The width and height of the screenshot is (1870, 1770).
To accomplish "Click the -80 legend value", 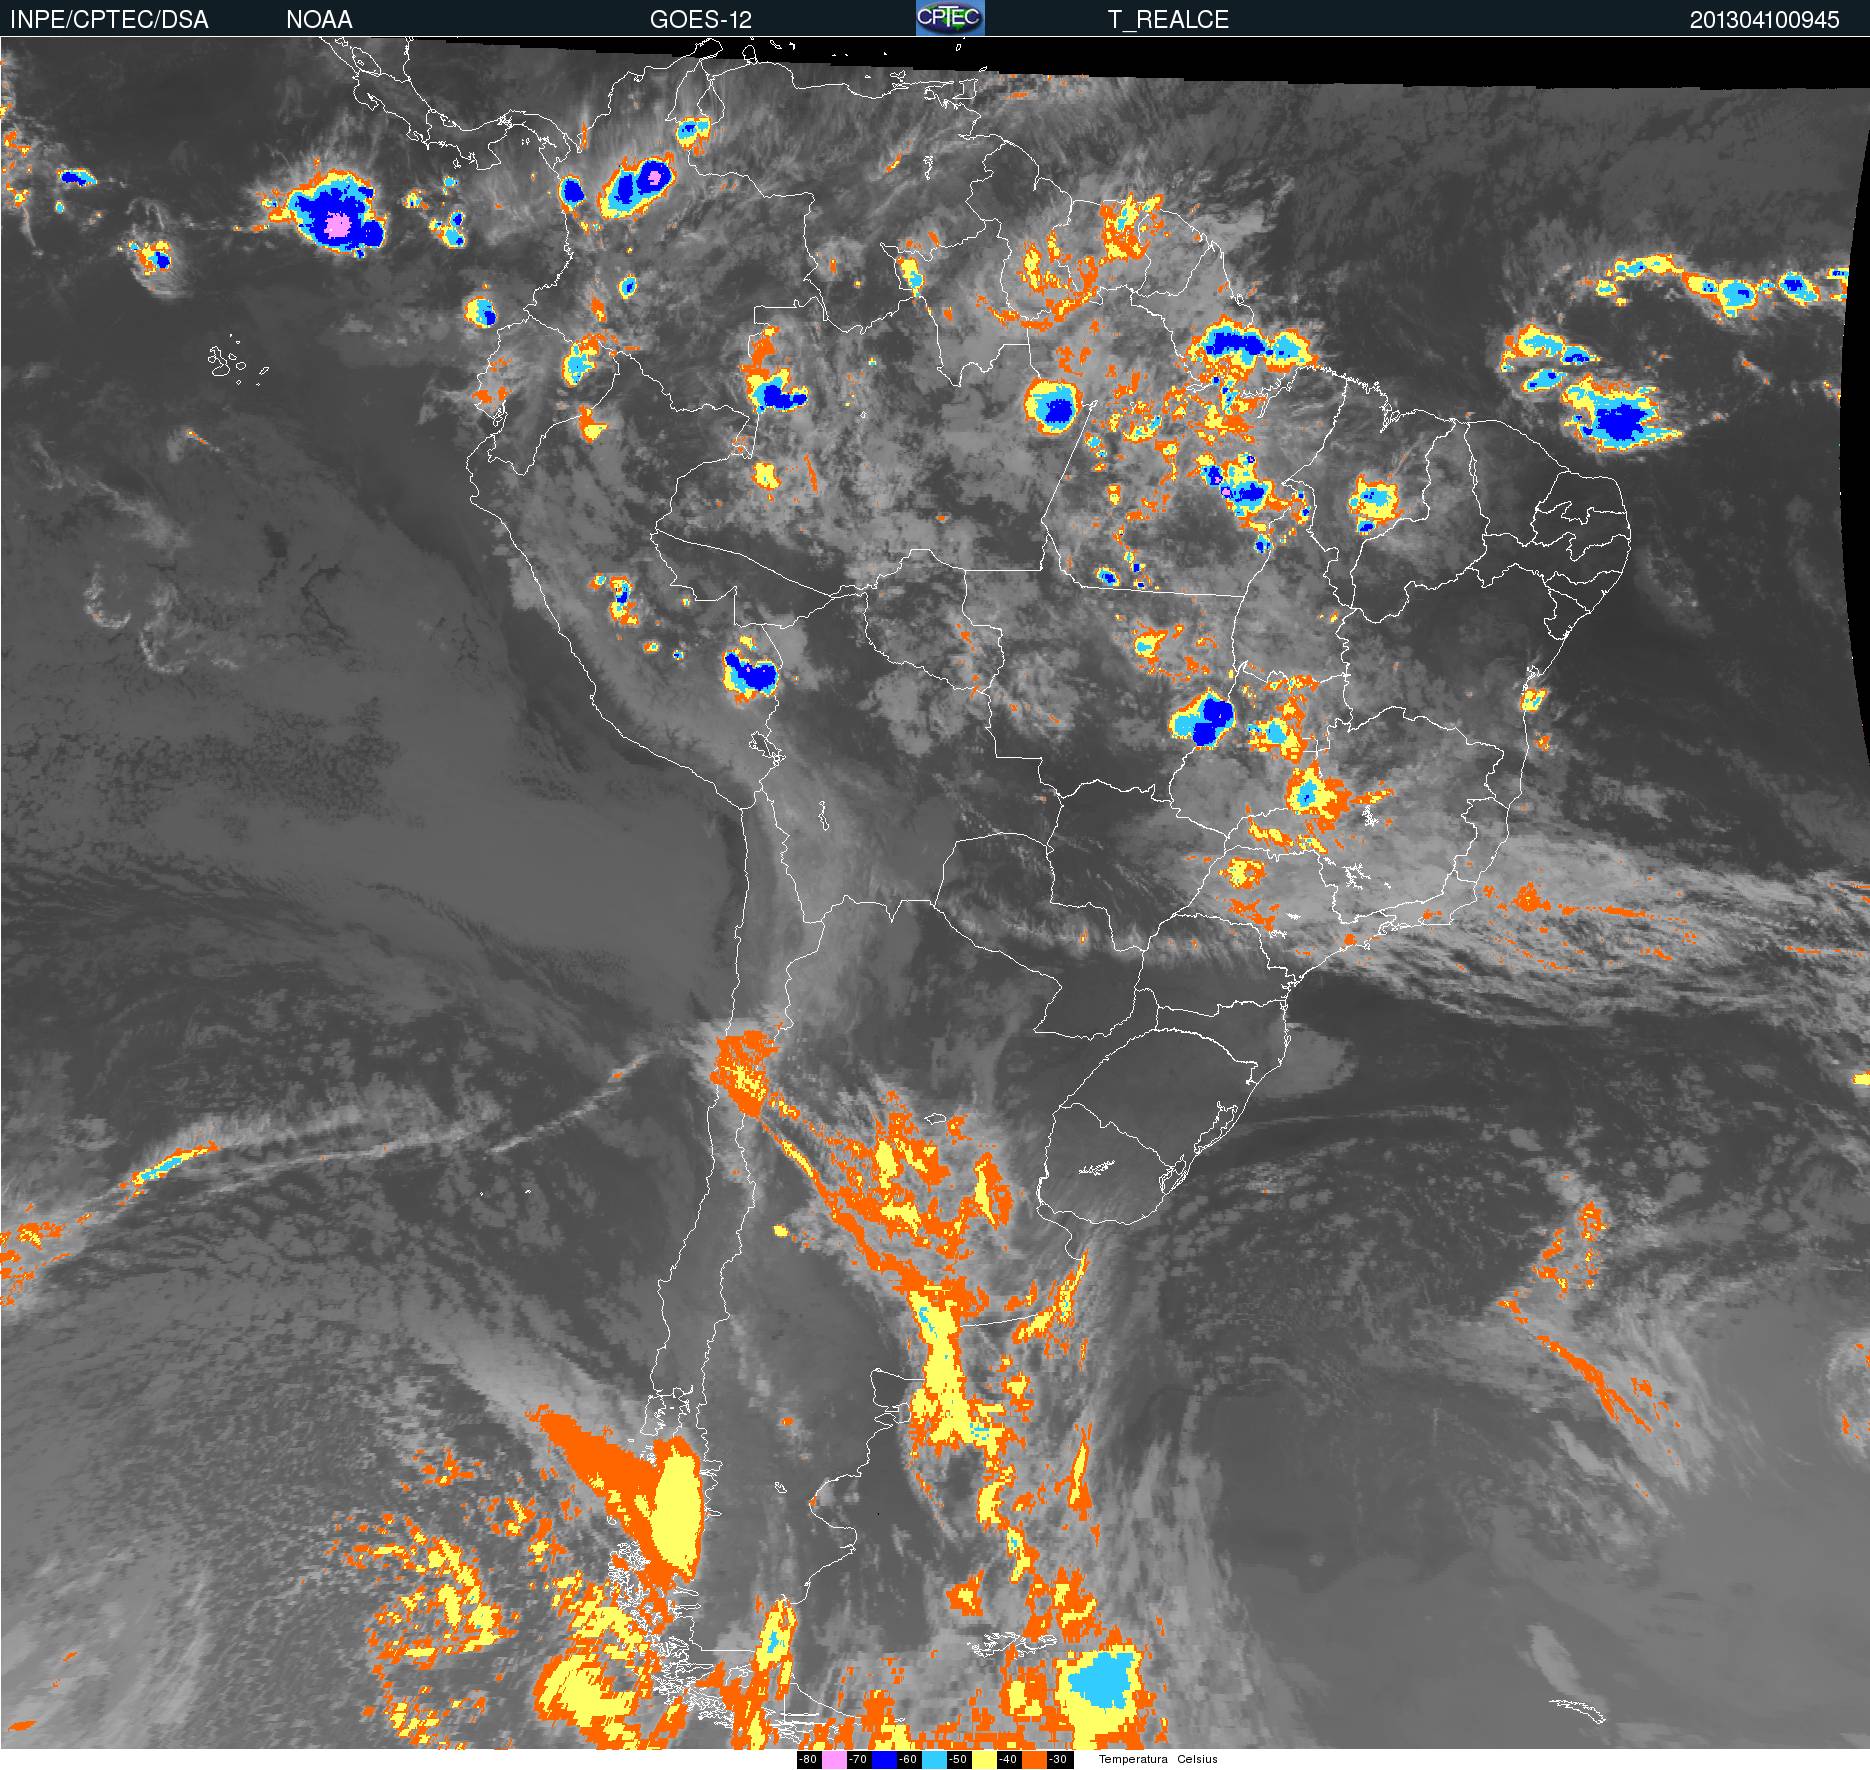I will 808,1760.
